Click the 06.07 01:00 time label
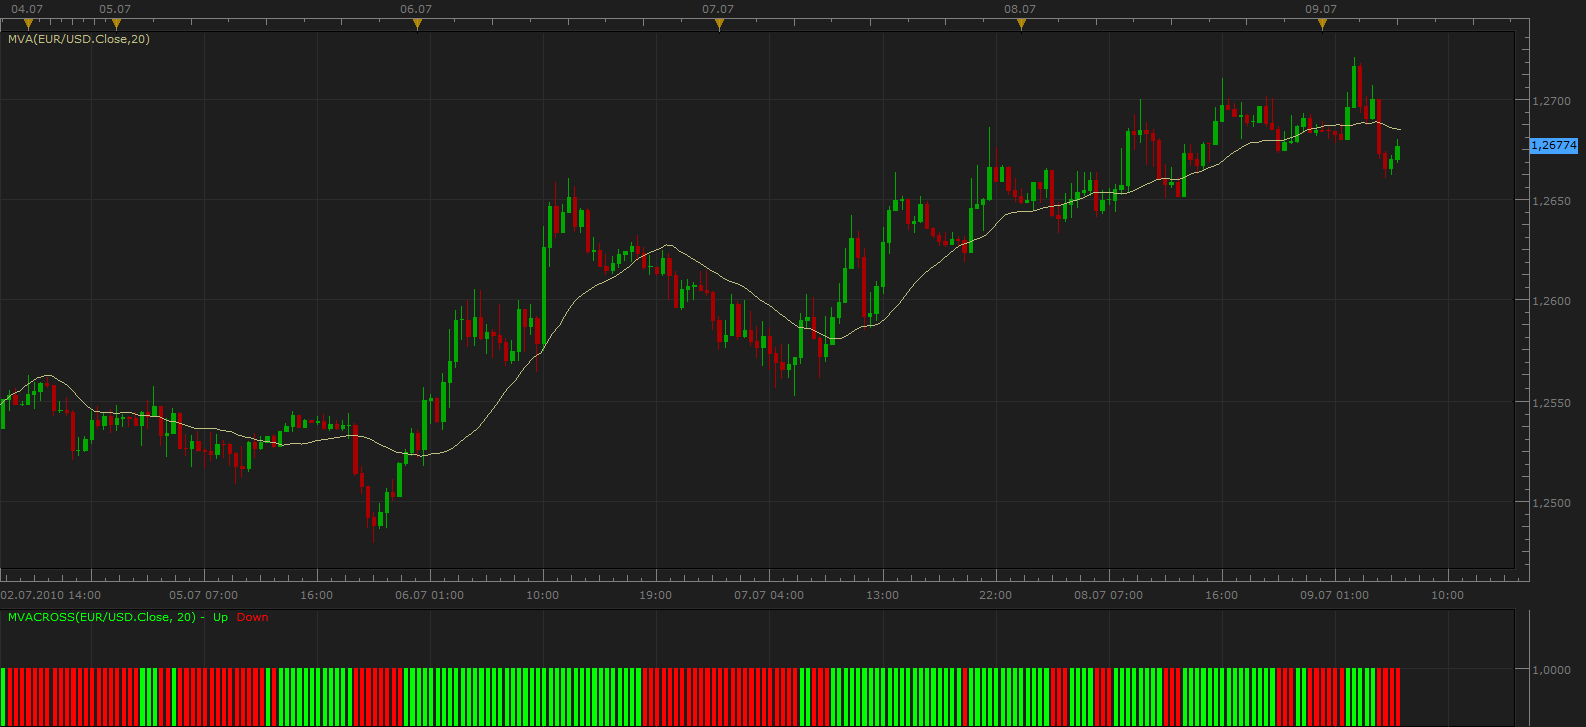Image resolution: width=1586 pixels, height=727 pixels. tap(429, 595)
